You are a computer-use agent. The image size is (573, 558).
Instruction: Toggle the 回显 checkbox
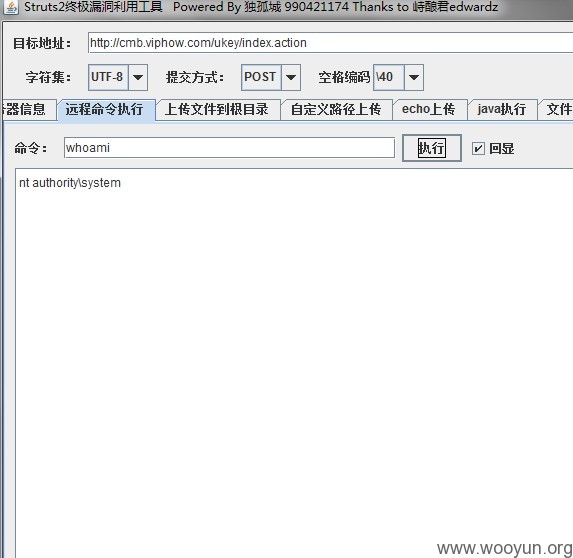(478, 149)
